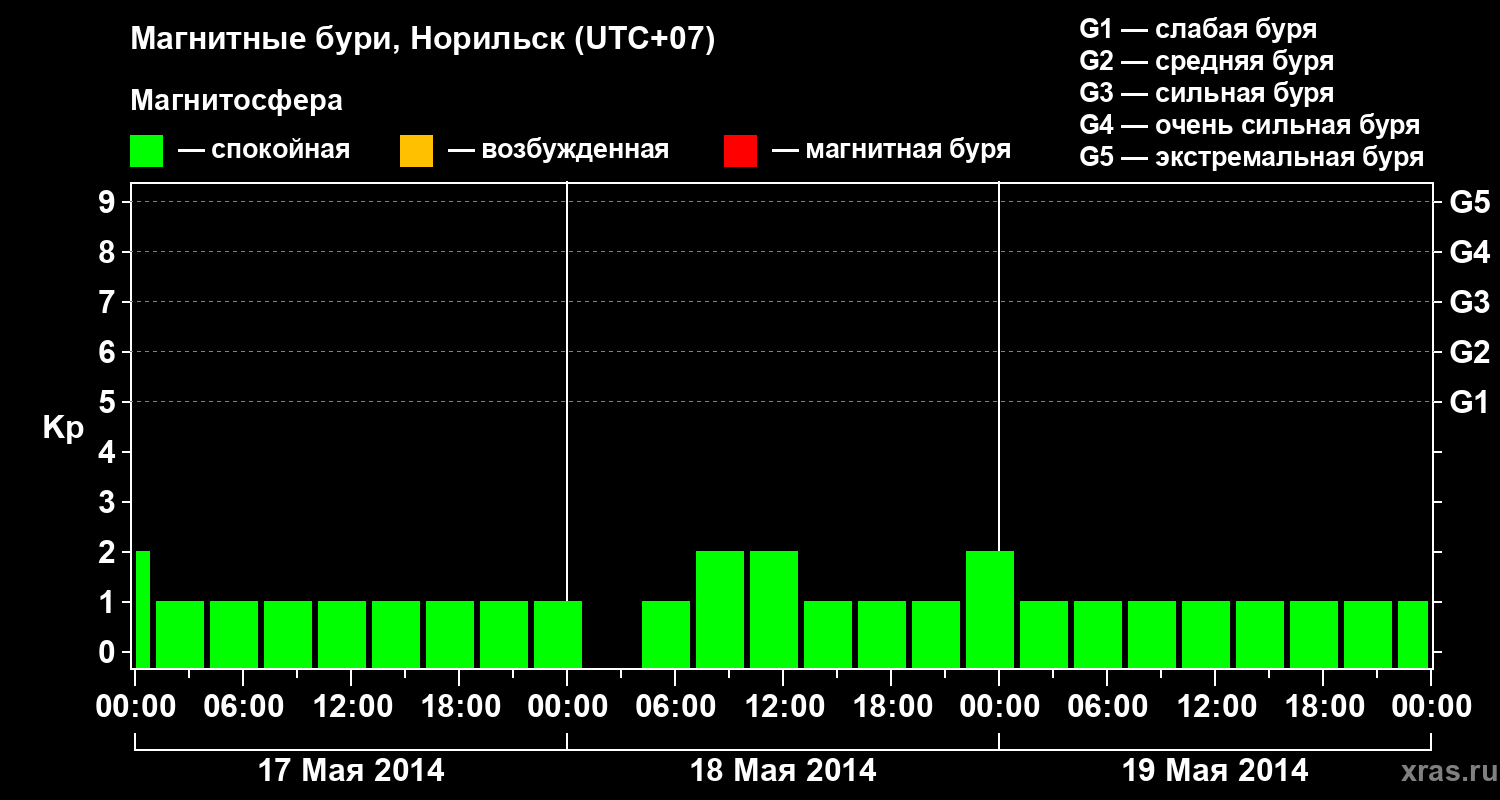Screen dimensions: 1500x800
Task: Click 'G1 — слабая буря' legend line
Action: pos(1198,28)
